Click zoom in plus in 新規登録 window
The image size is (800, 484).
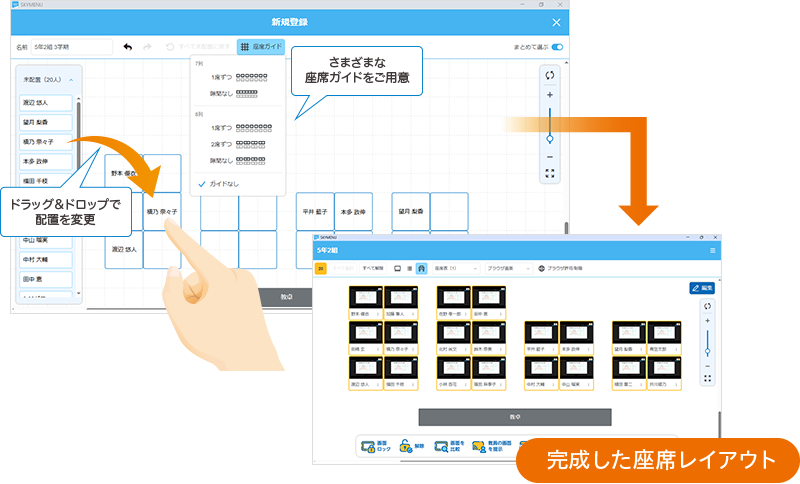pyautogui.click(x=549, y=95)
